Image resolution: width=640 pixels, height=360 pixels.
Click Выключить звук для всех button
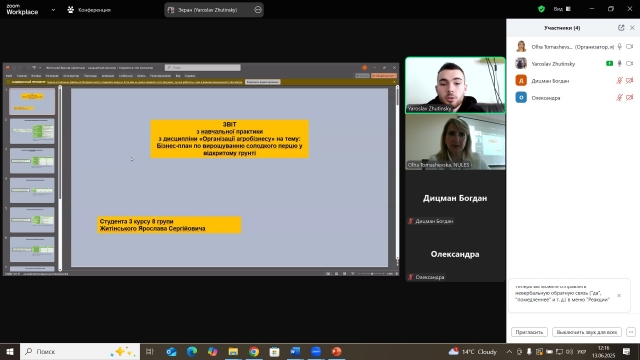click(587, 332)
